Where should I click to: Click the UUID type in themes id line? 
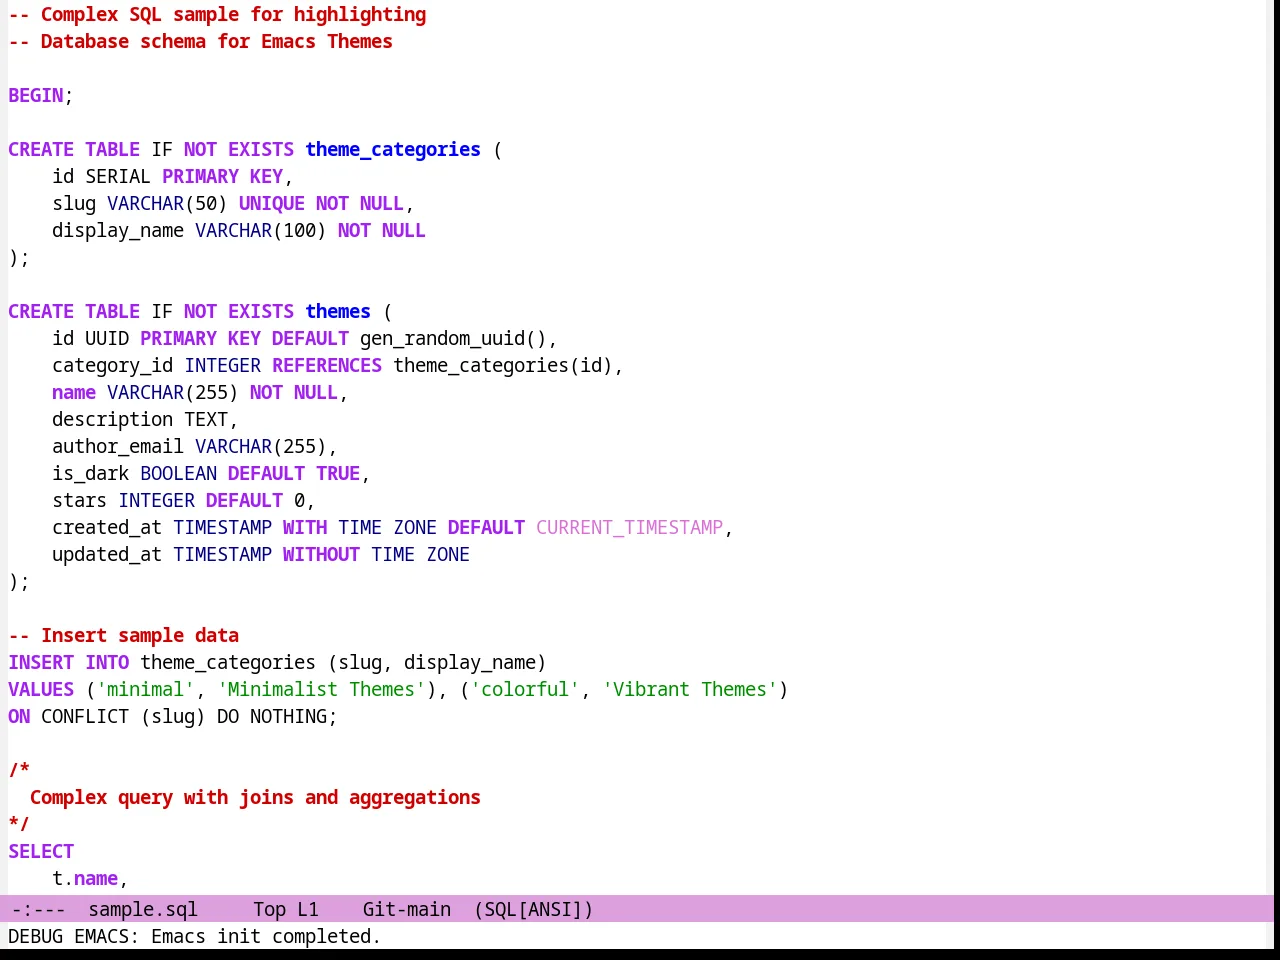[107, 338]
